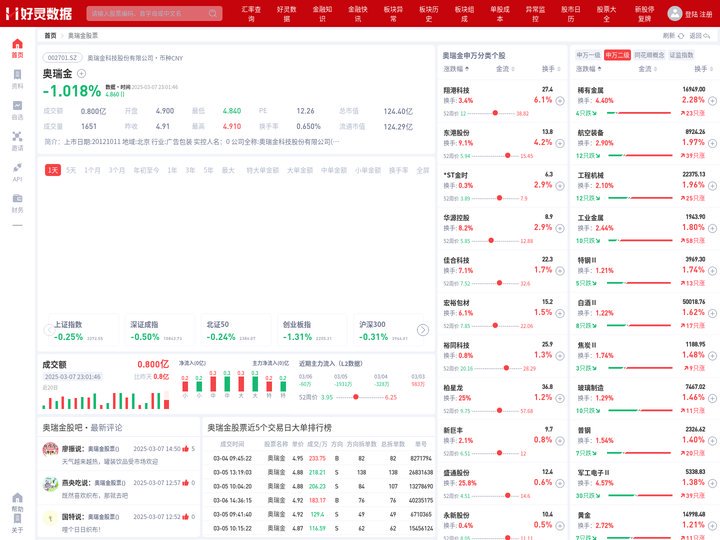The image size is (720, 540).
Task: Click the plus icon for *ST金时
Action: click(560, 186)
